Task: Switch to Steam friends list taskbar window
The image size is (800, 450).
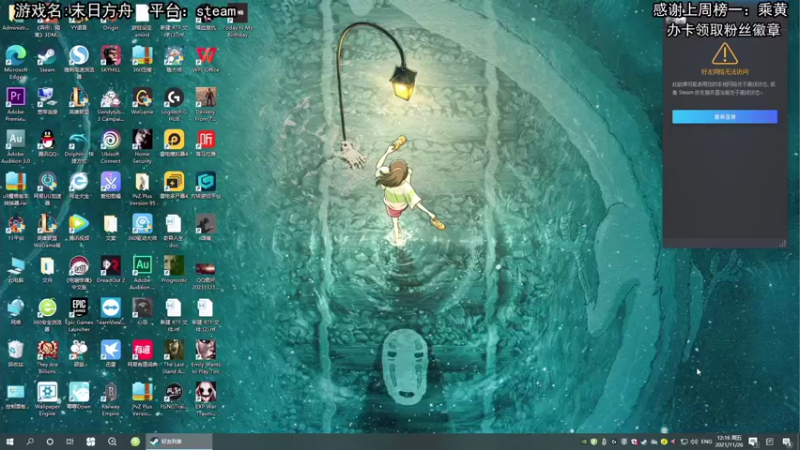Action: point(179,442)
